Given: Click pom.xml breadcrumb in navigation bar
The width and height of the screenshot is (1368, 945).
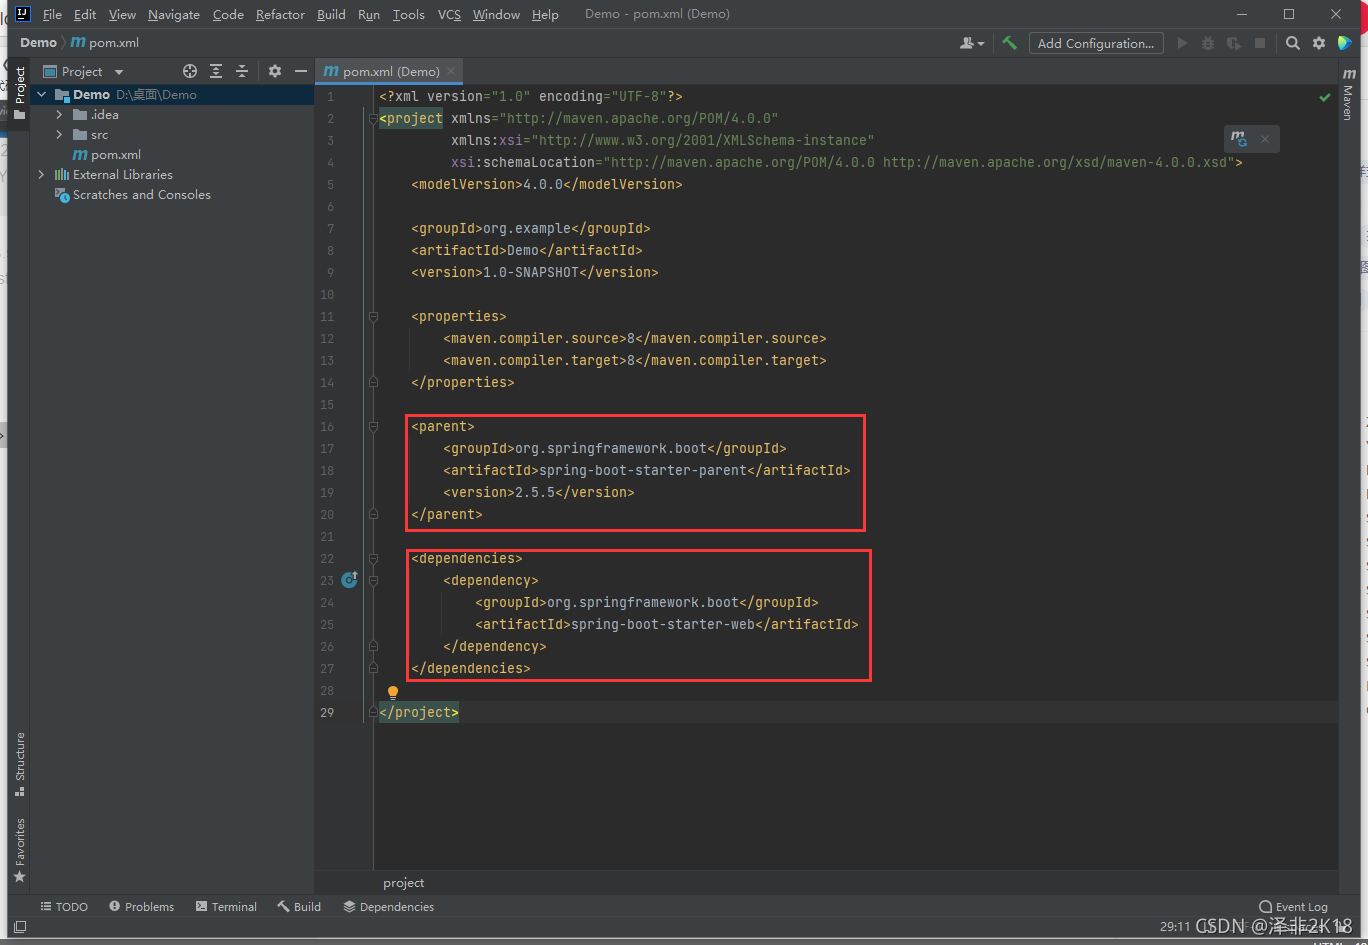Looking at the screenshot, I should click(105, 43).
